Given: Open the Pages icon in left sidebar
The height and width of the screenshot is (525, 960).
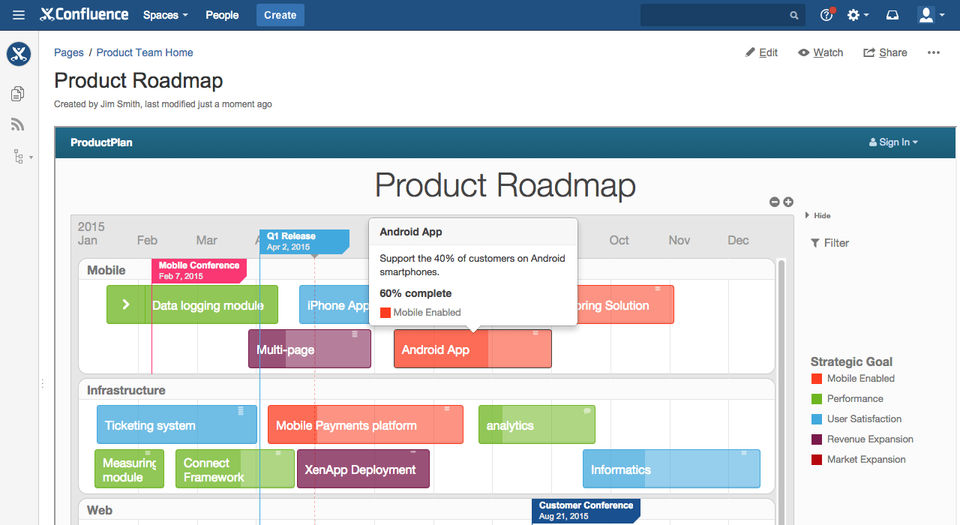Looking at the screenshot, I should (x=18, y=94).
